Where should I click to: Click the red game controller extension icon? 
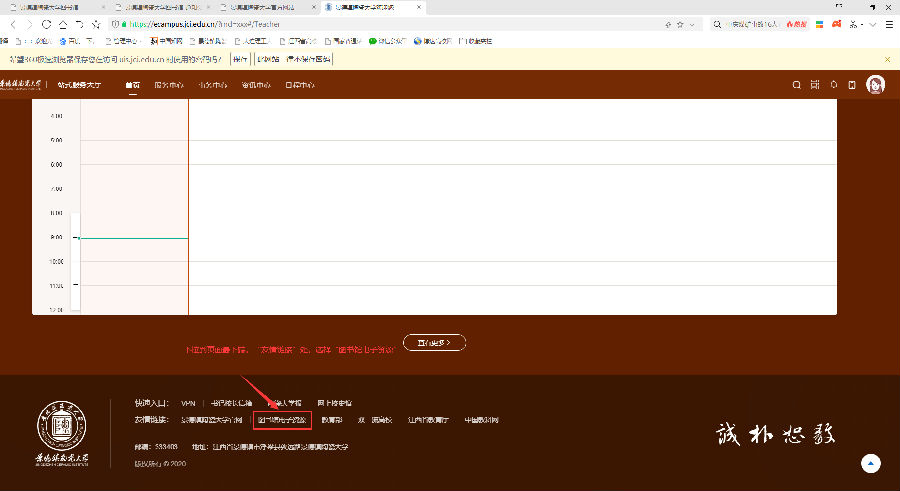tap(837, 24)
